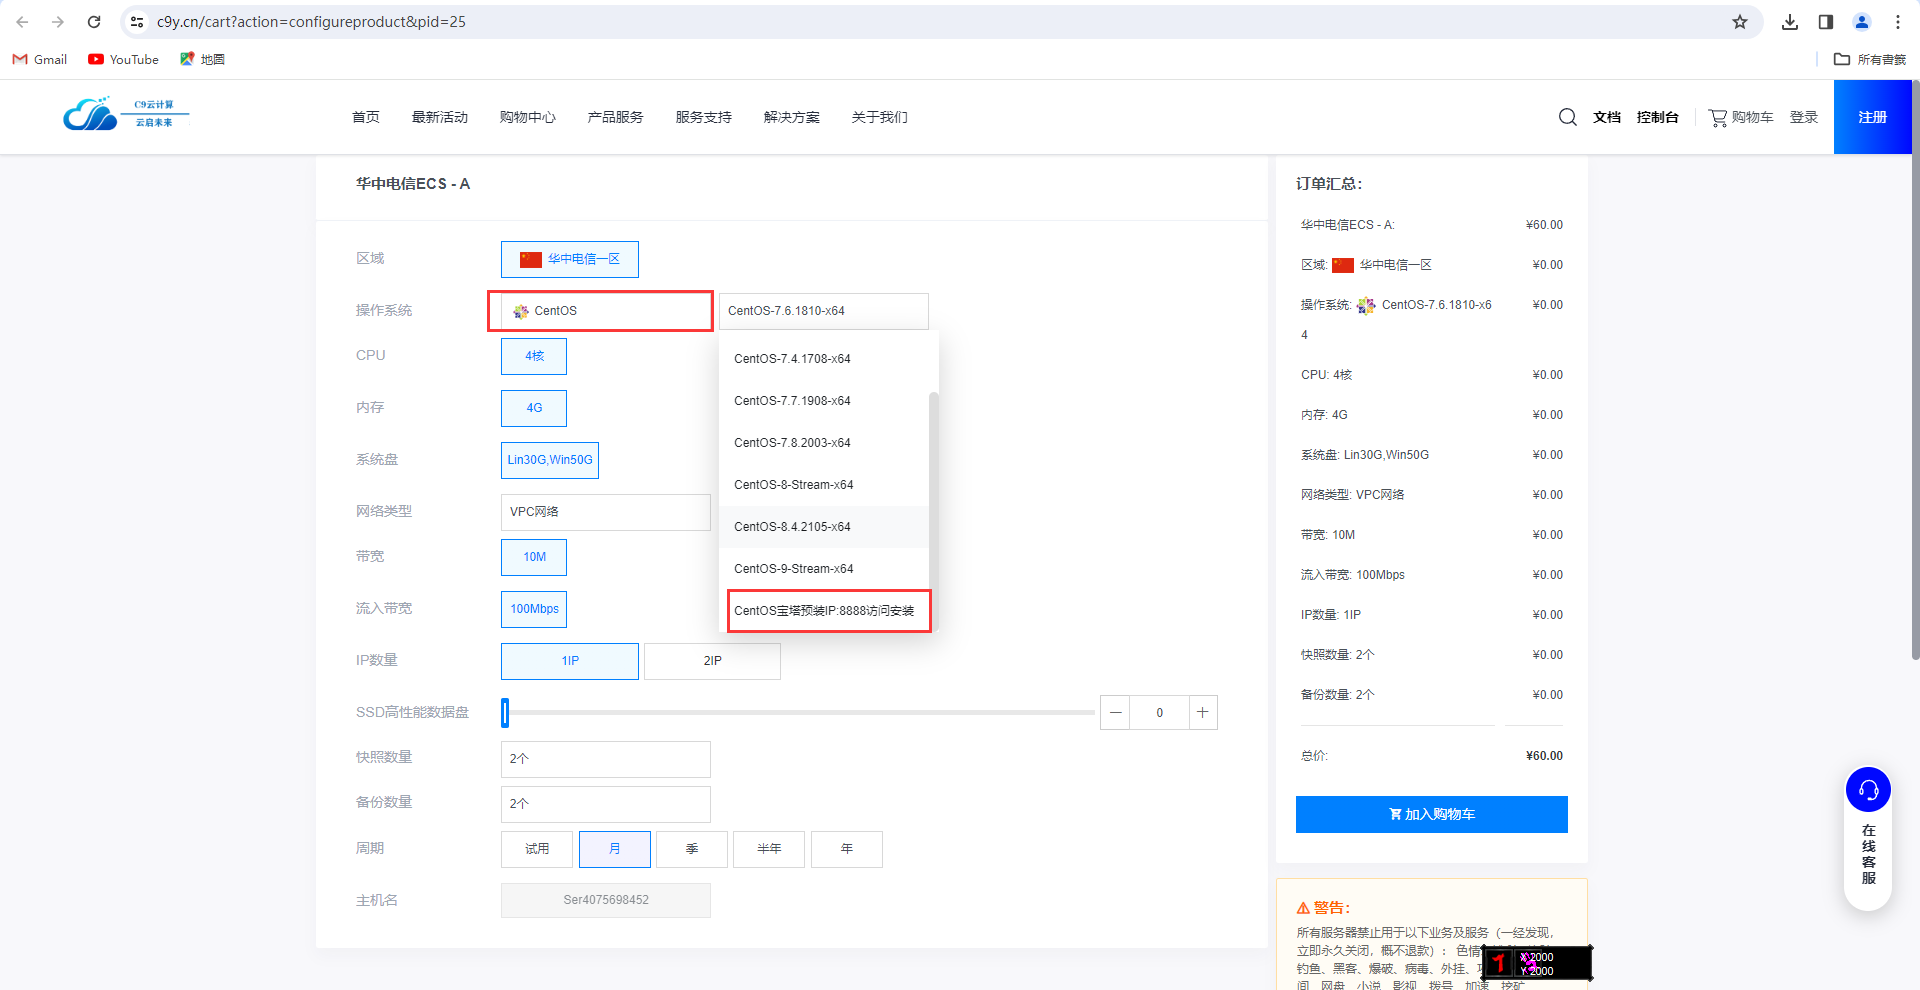Open CentOS-7.6.1810-x64 version dropdown
The height and width of the screenshot is (990, 1920).
click(x=824, y=311)
